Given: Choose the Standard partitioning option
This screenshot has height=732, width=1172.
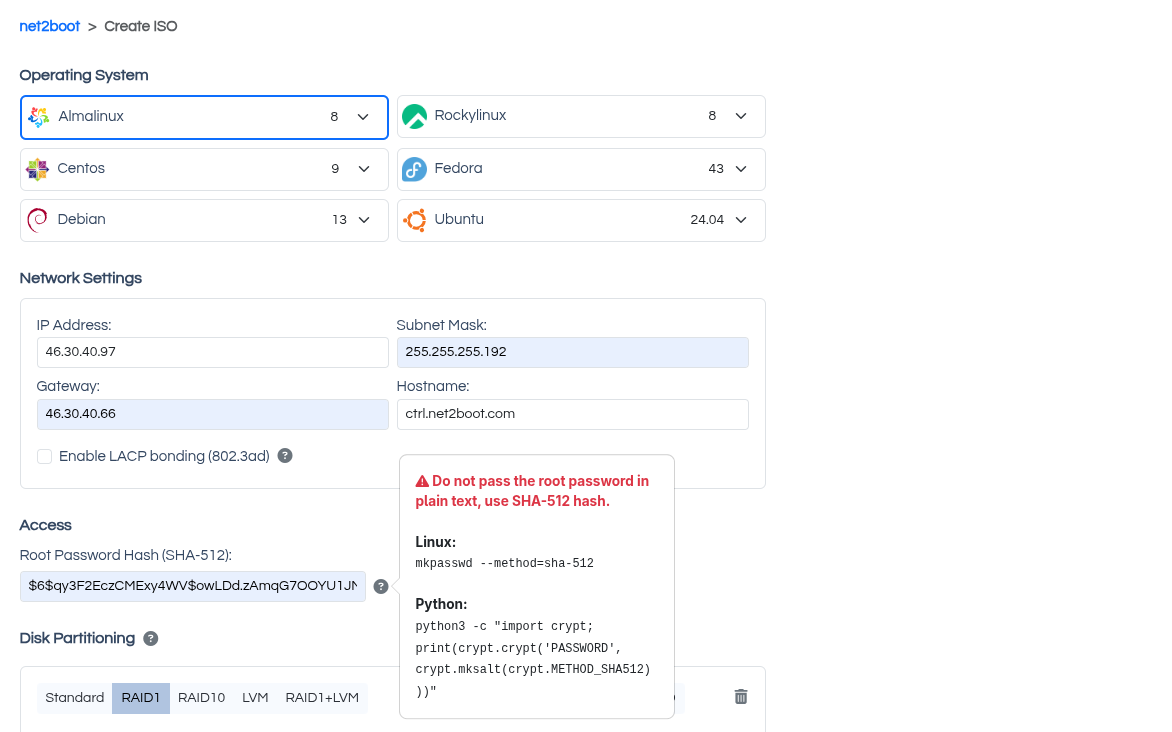Looking at the screenshot, I should tap(75, 698).
